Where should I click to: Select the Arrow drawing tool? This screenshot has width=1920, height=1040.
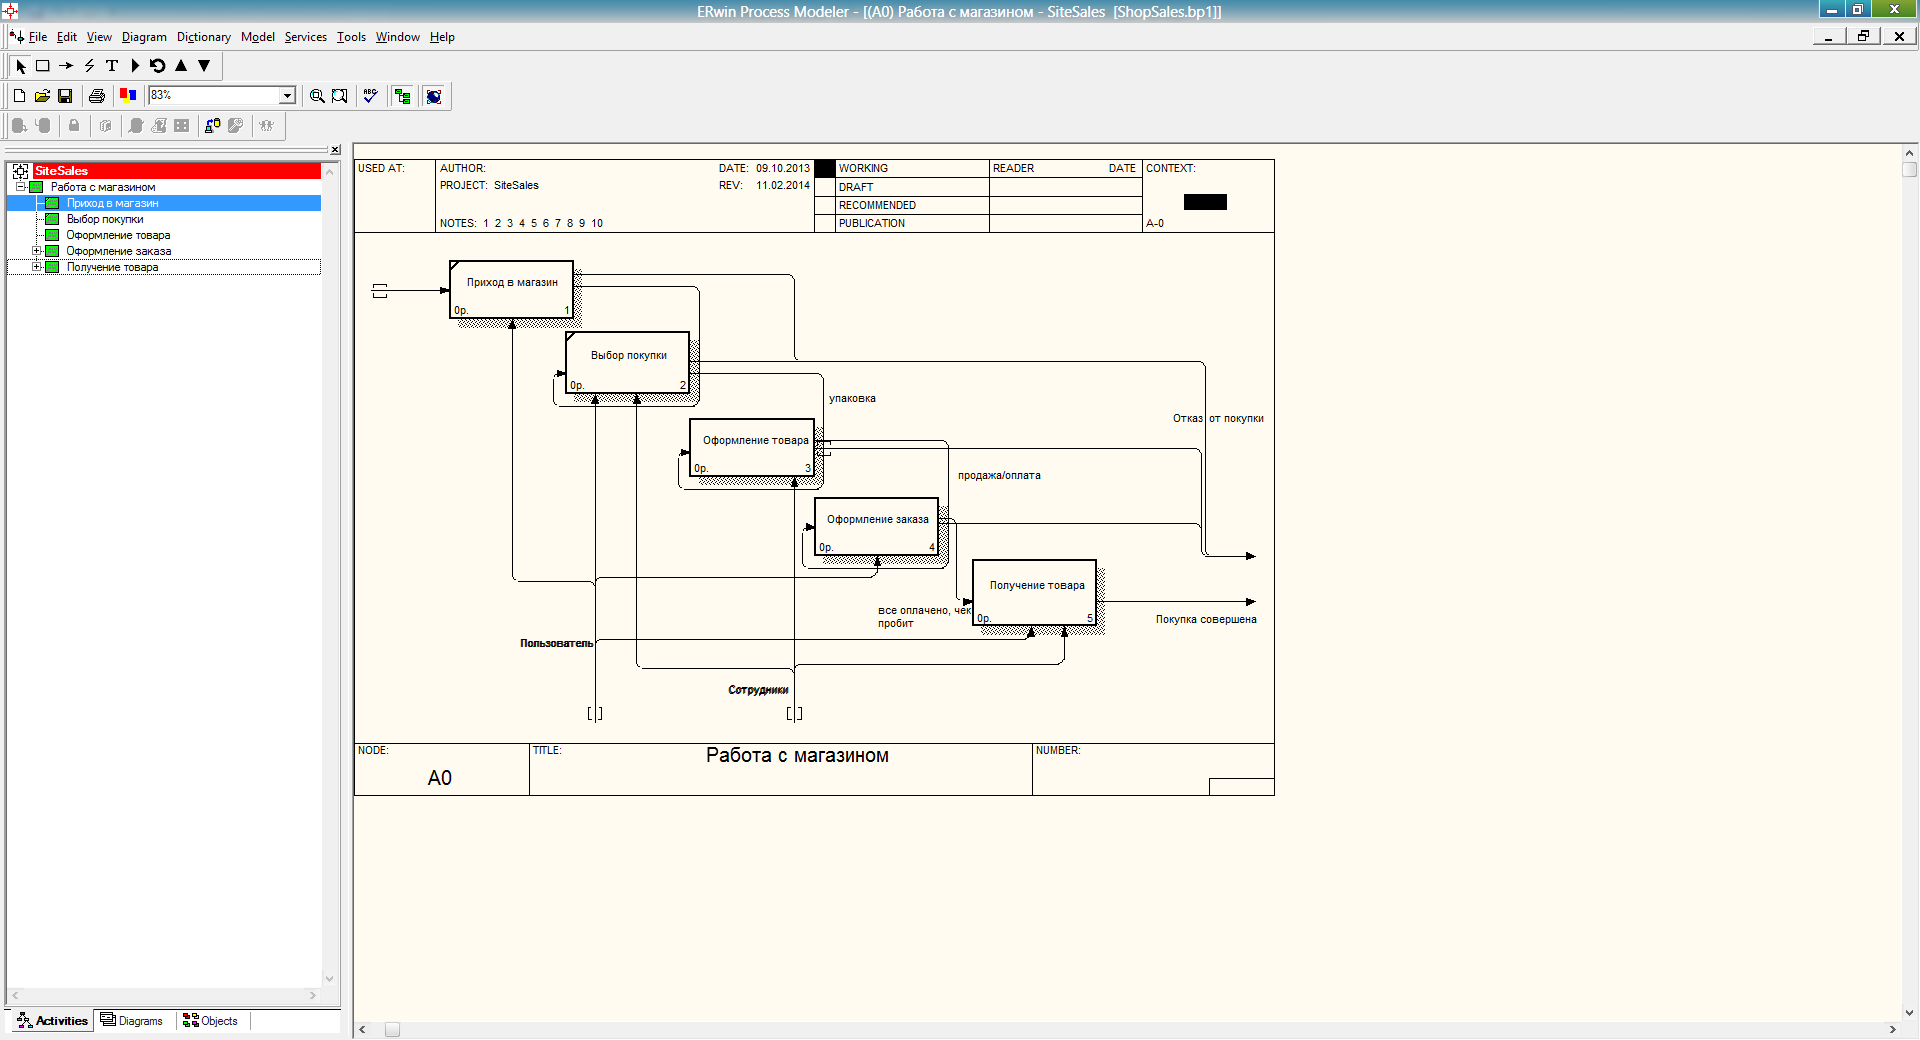click(x=66, y=66)
